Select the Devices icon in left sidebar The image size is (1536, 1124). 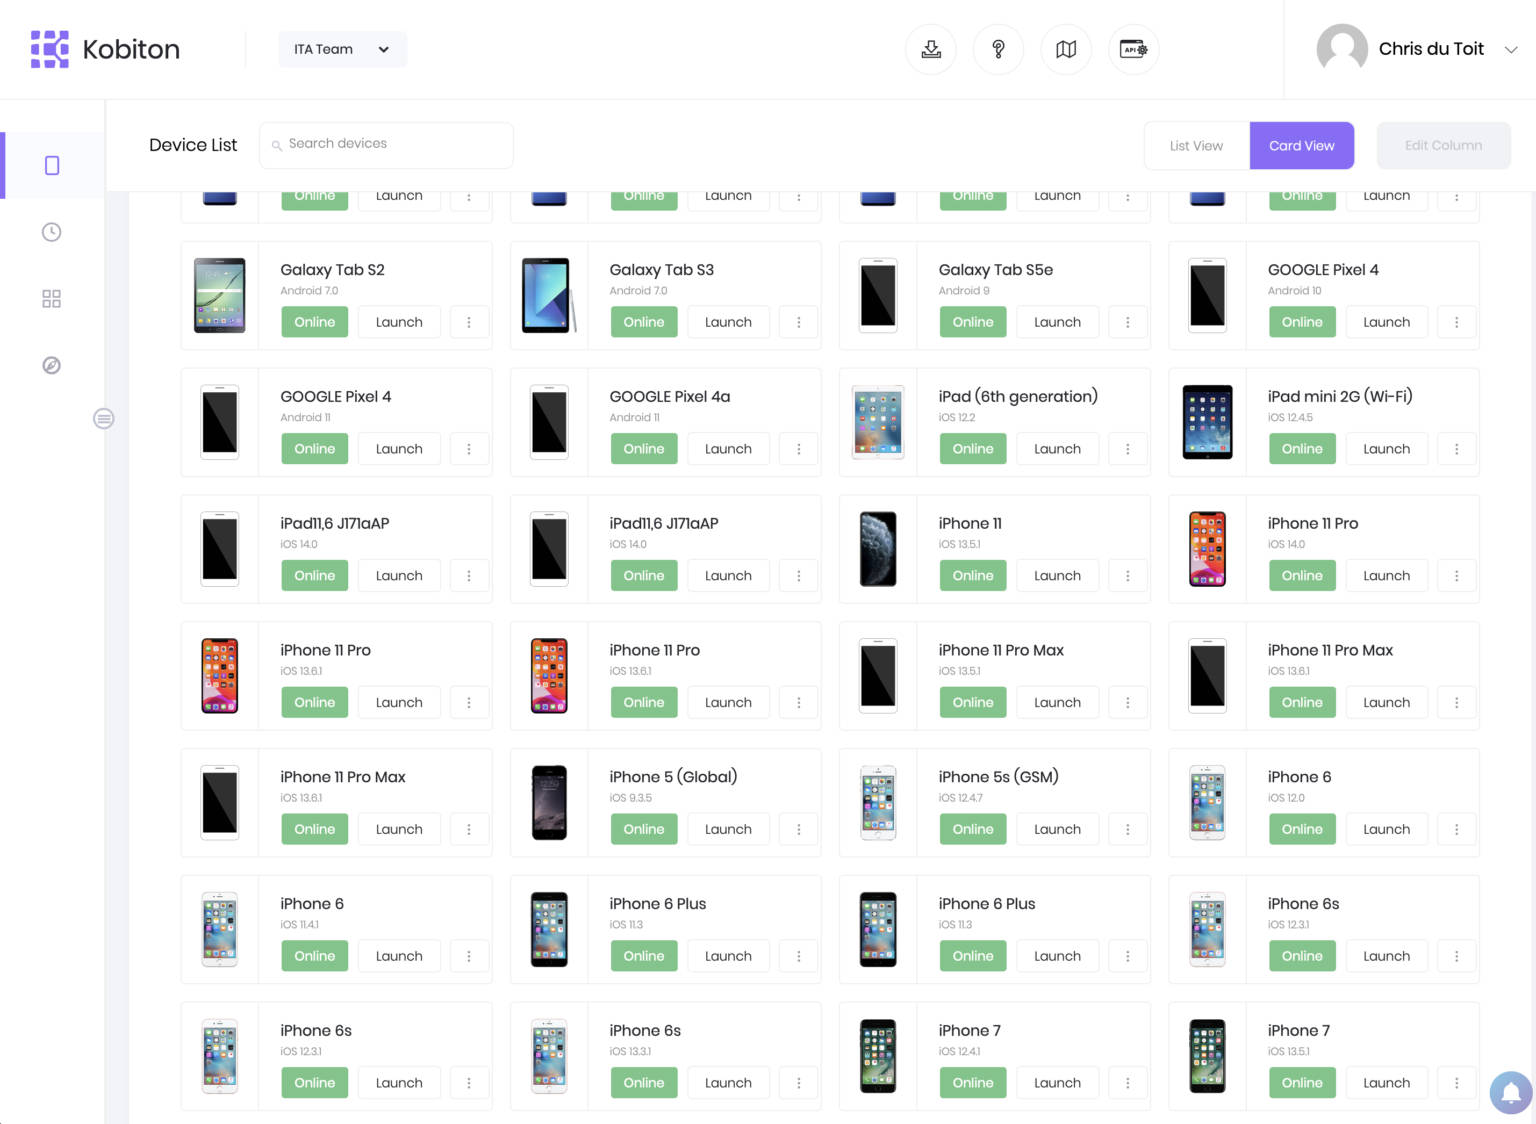(x=52, y=165)
